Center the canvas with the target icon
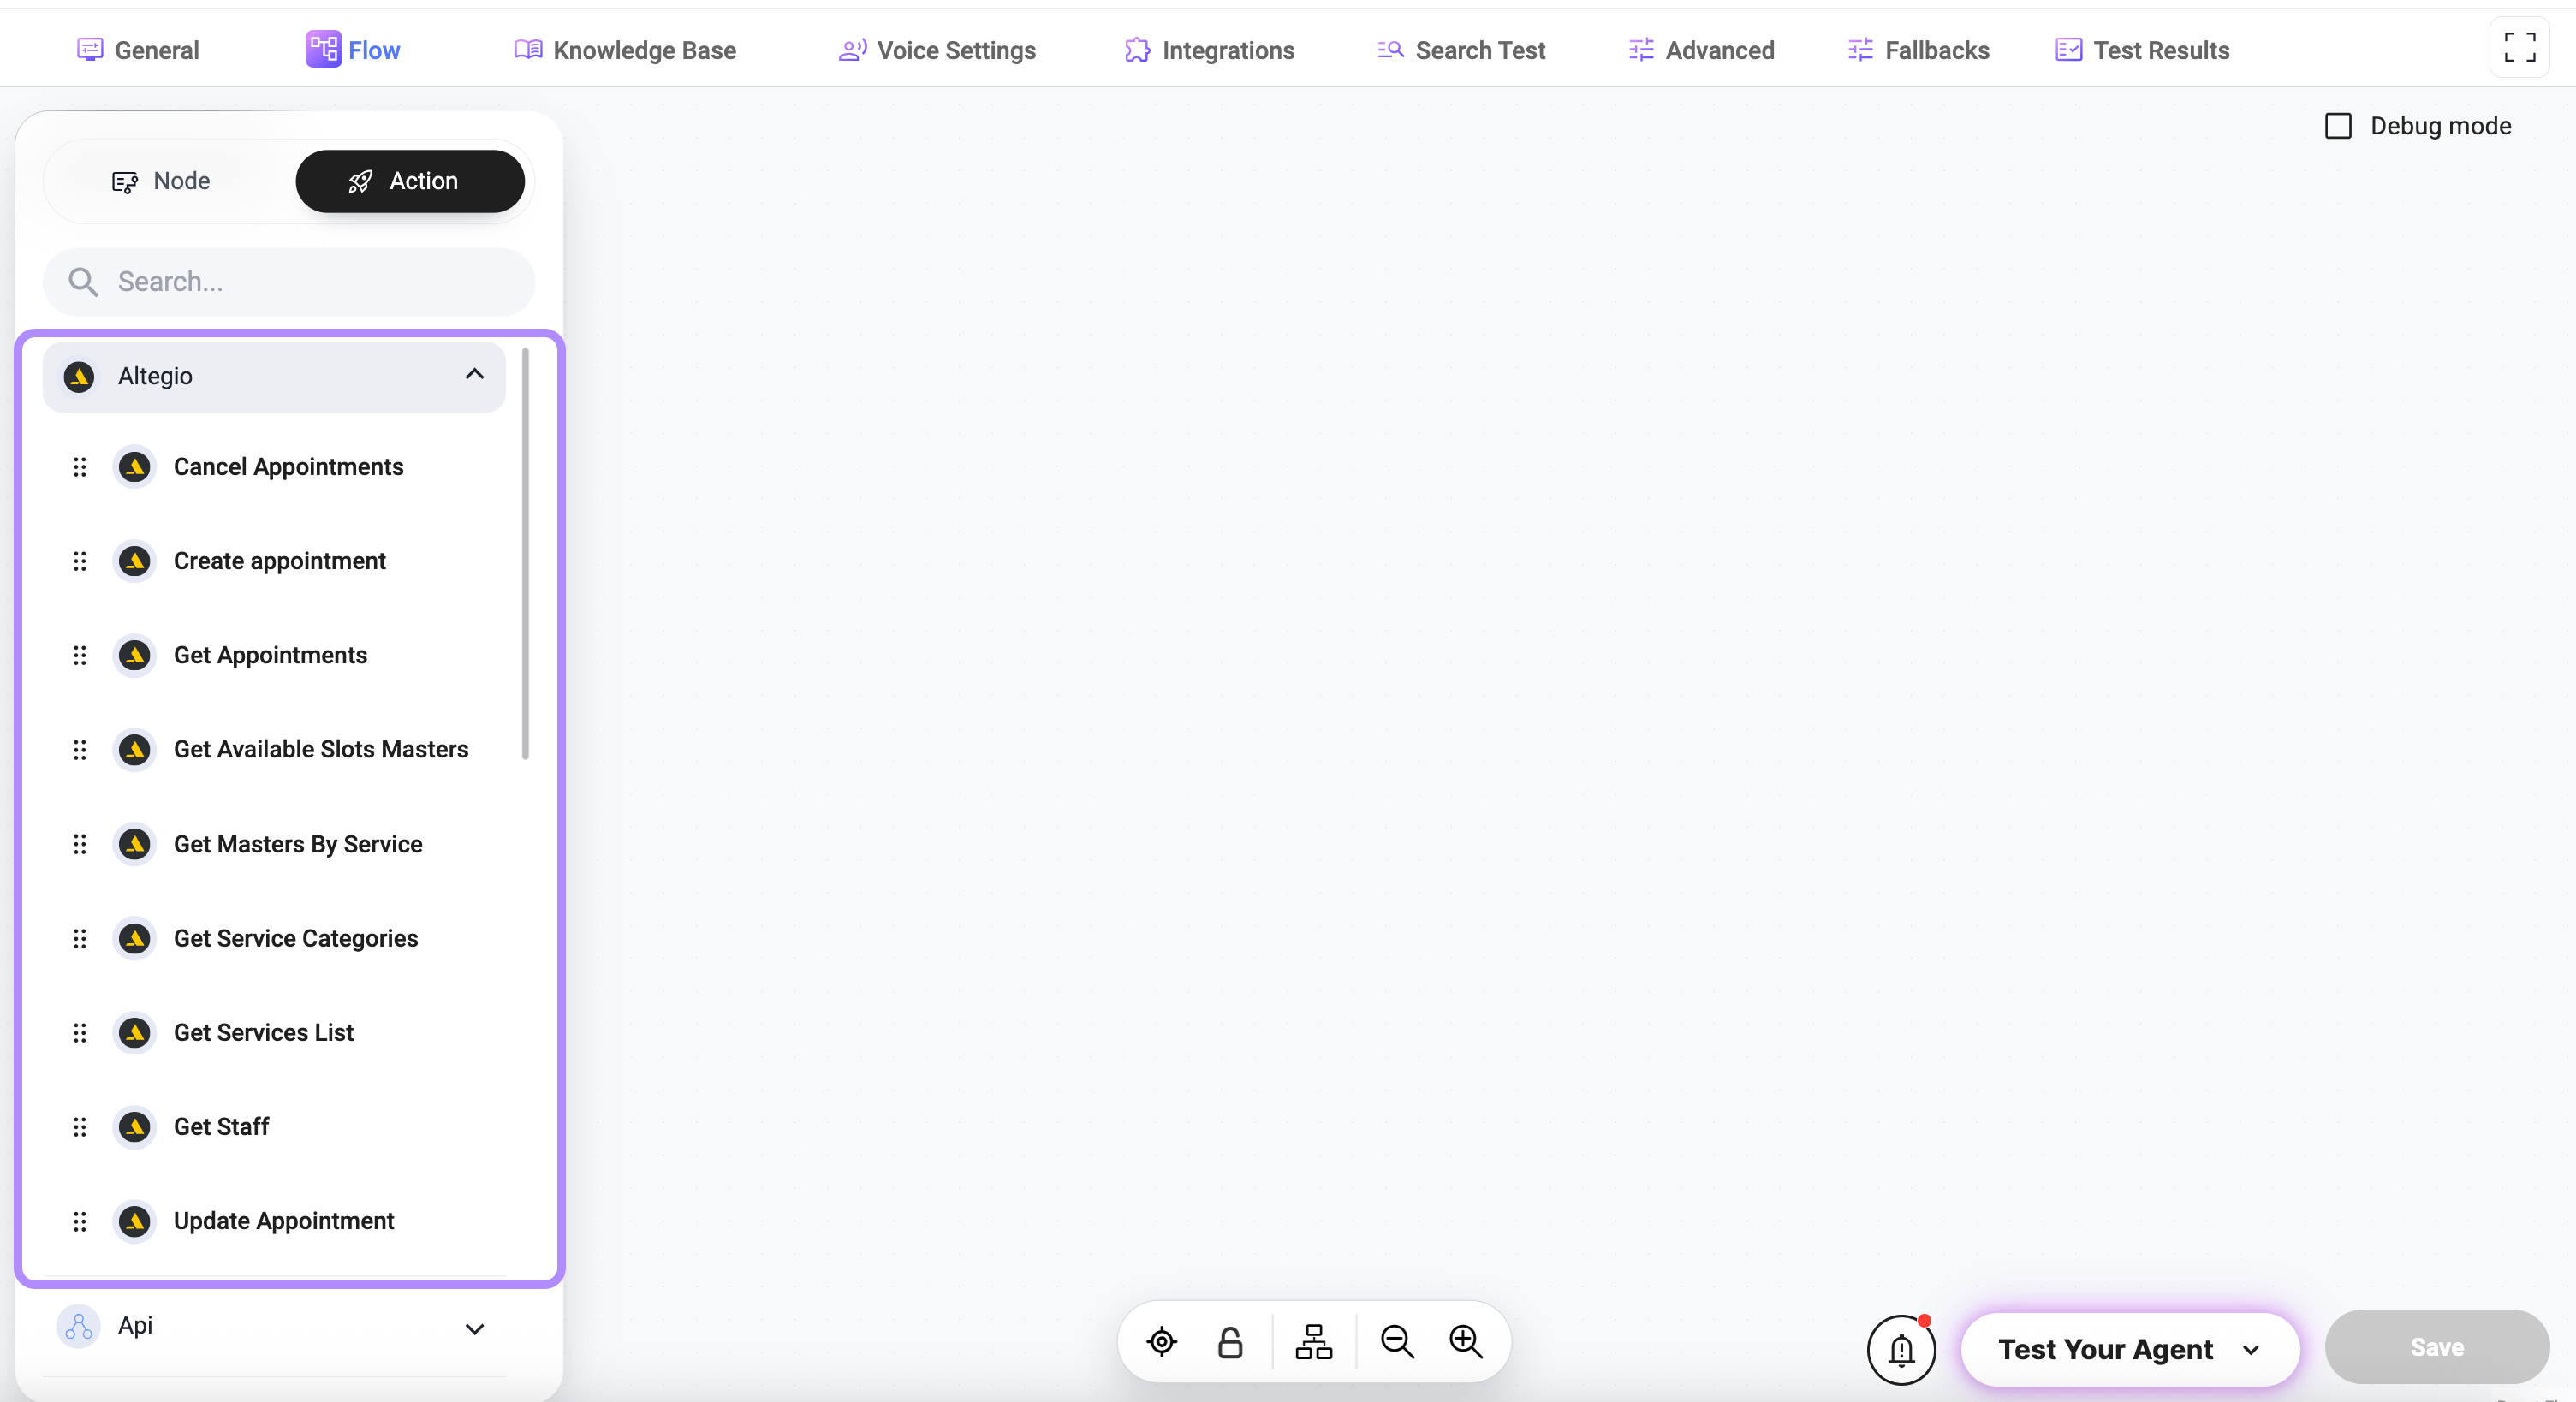The image size is (2576, 1402). 1162,1341
